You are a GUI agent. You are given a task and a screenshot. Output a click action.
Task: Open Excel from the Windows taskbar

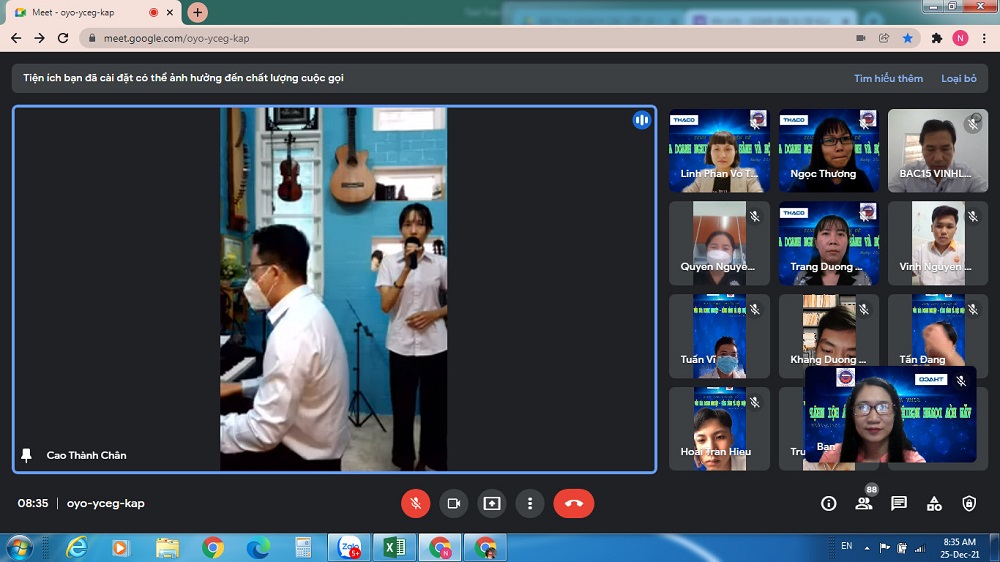[x=395, y=547]
